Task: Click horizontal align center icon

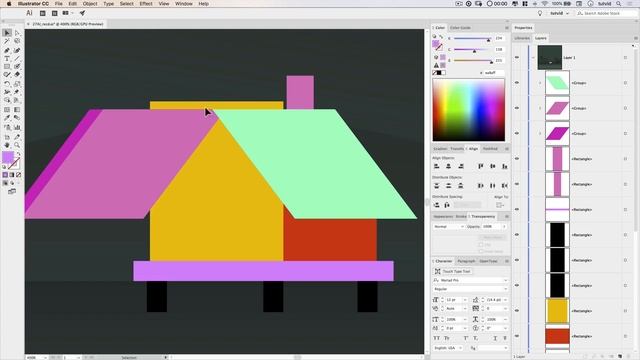Action: (x=449, y=166)
